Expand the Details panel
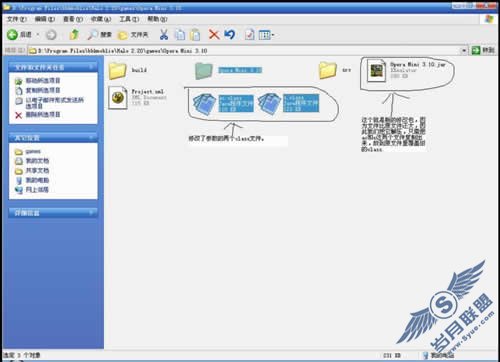 (91, 212)
